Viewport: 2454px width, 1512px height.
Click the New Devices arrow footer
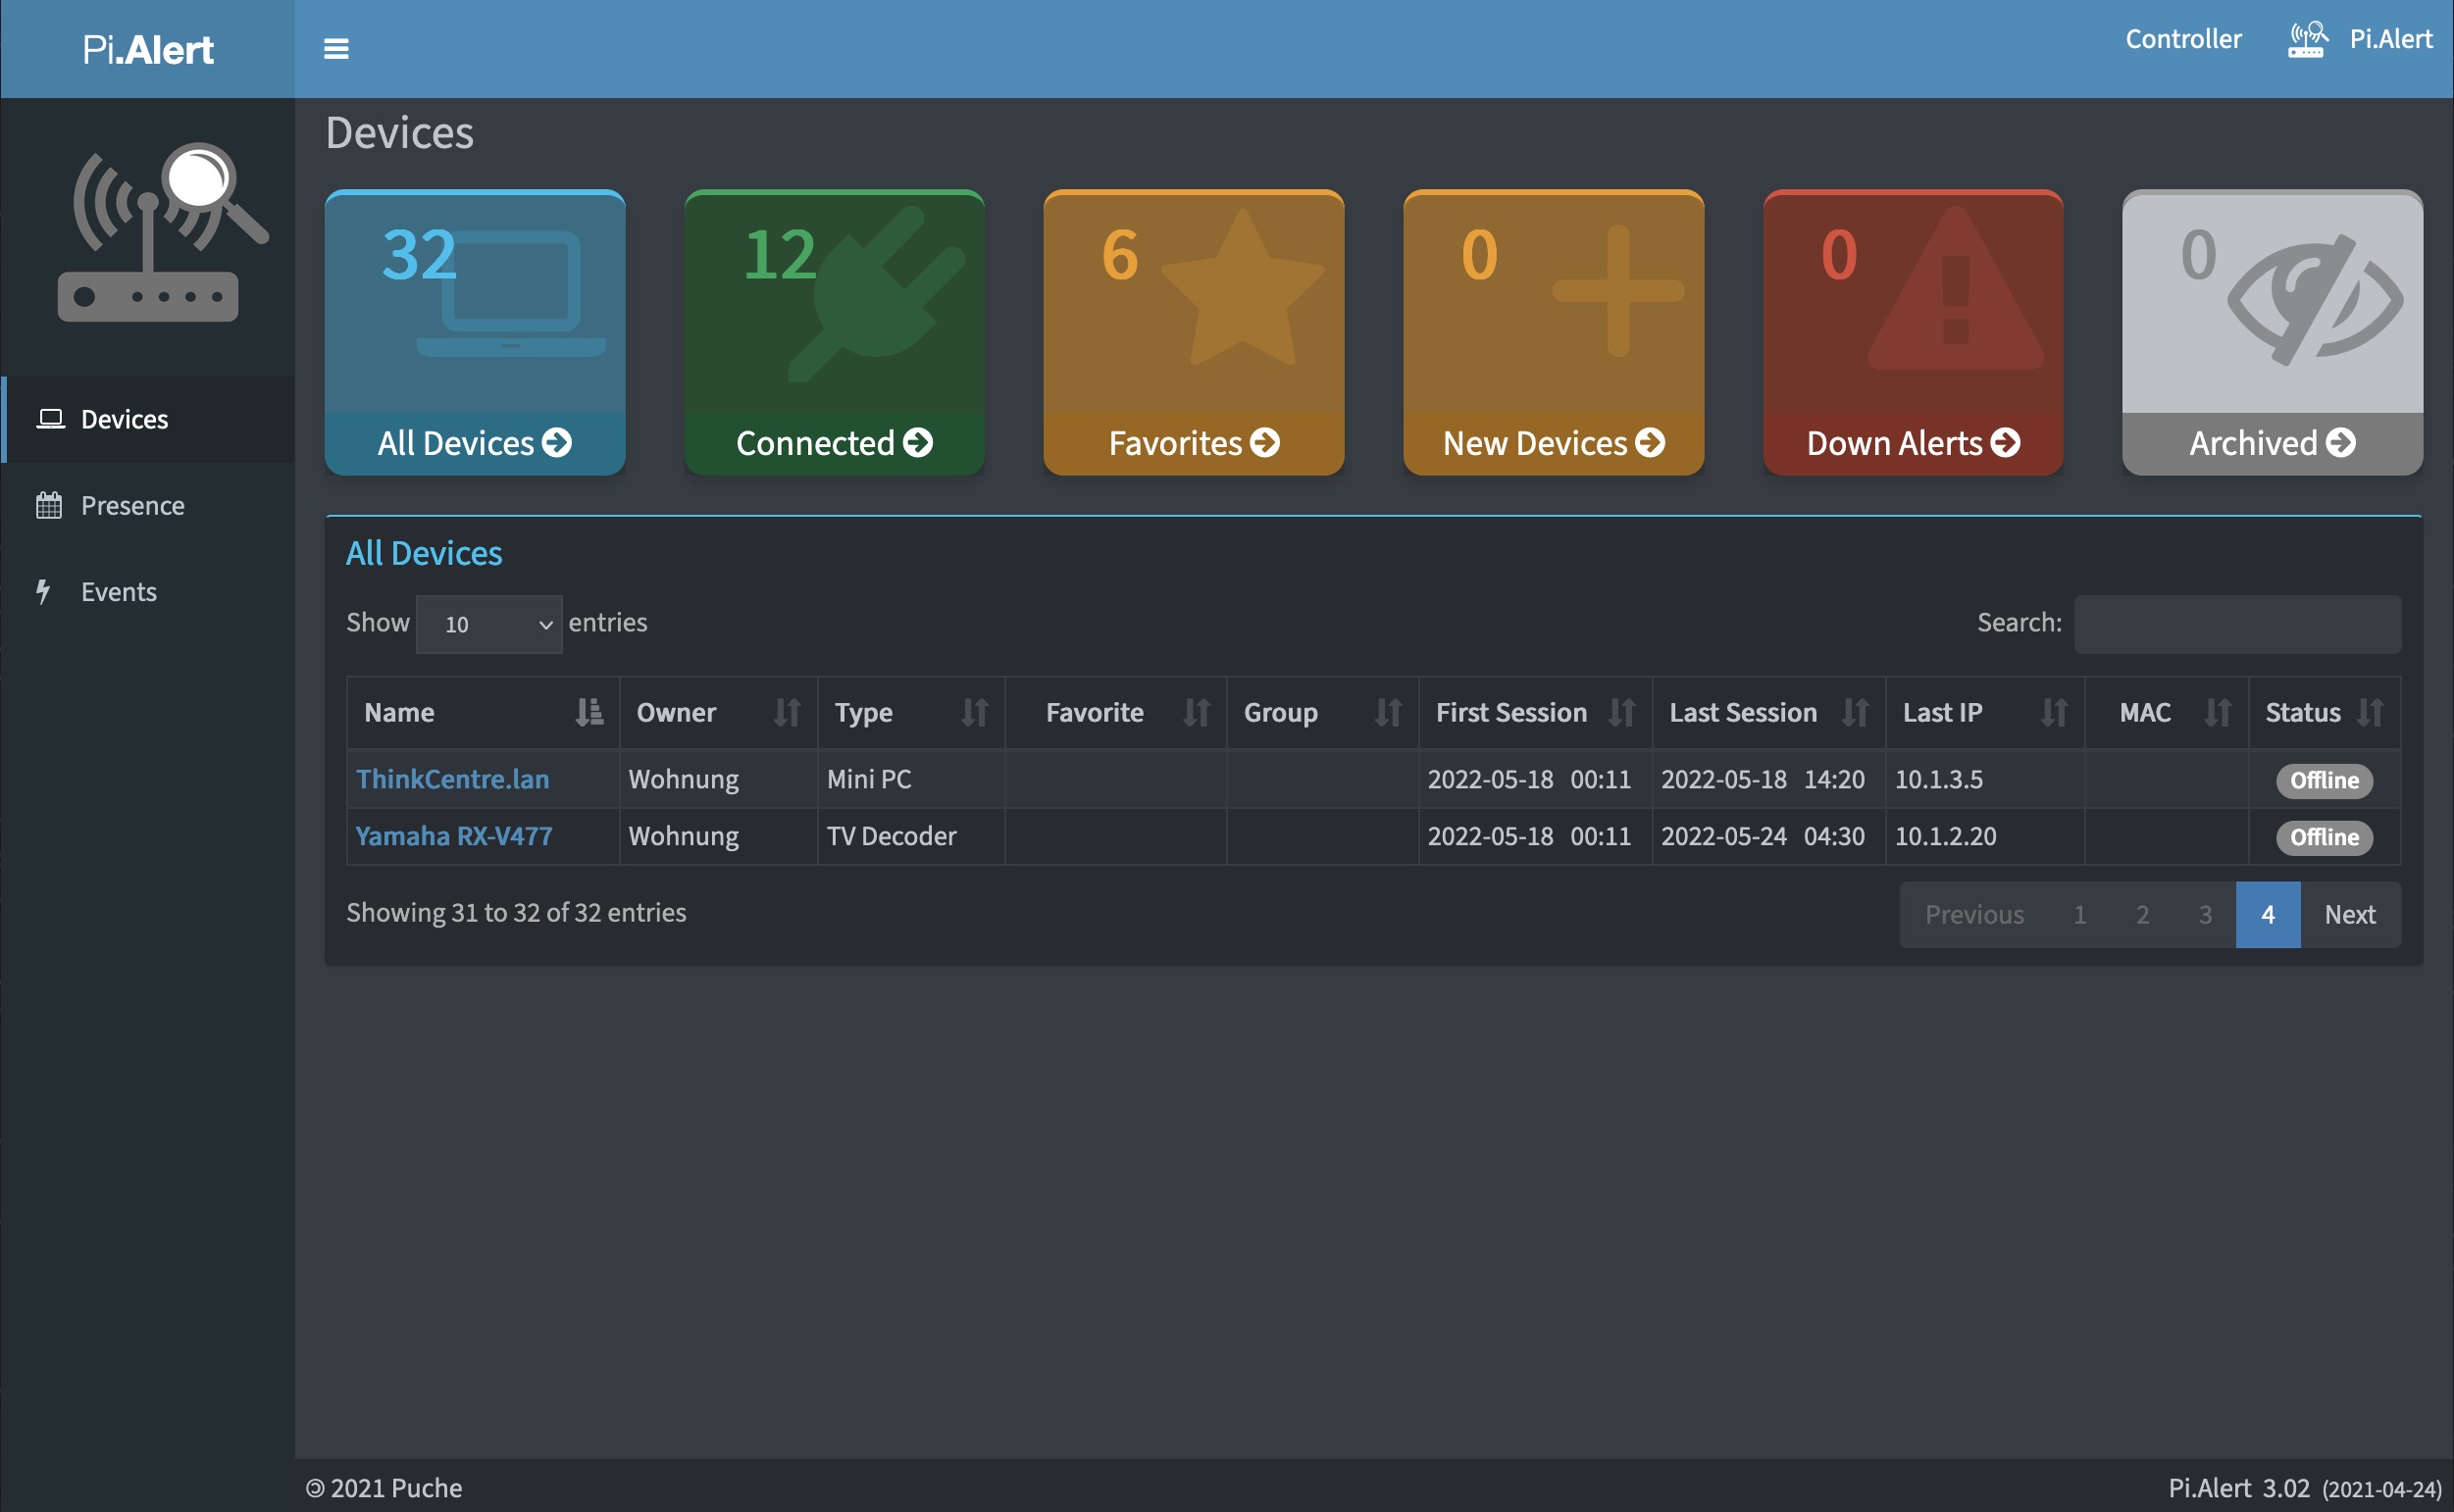[1553, 443]
